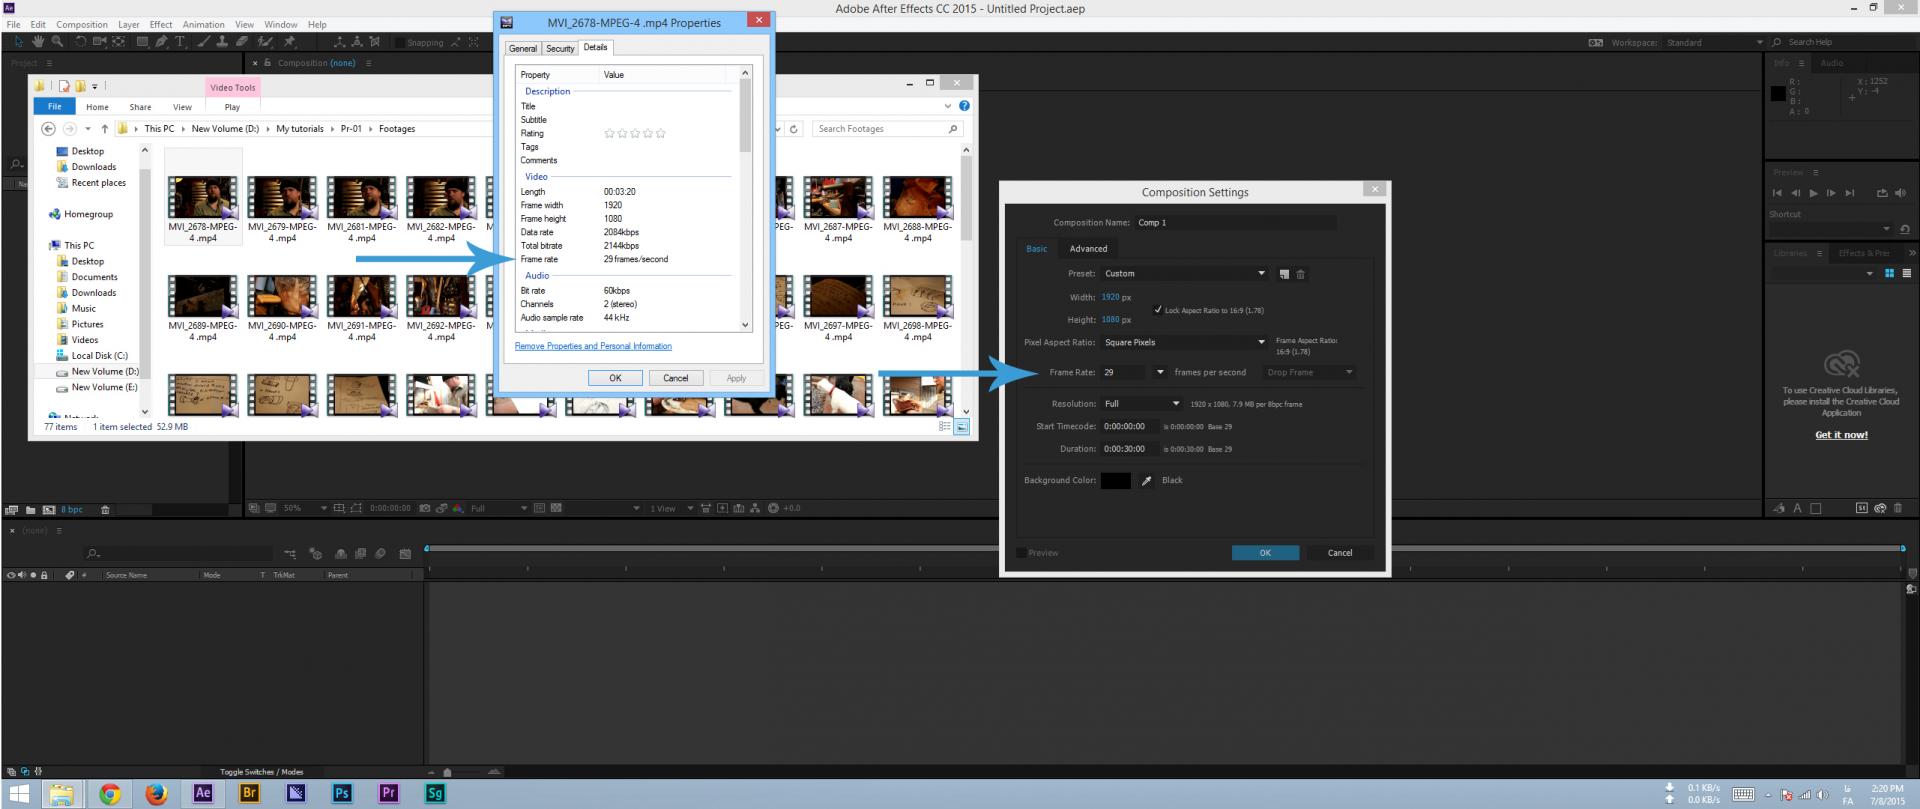
Task: Open the Workspace Standard dropdown
Action: [1714, 42]
